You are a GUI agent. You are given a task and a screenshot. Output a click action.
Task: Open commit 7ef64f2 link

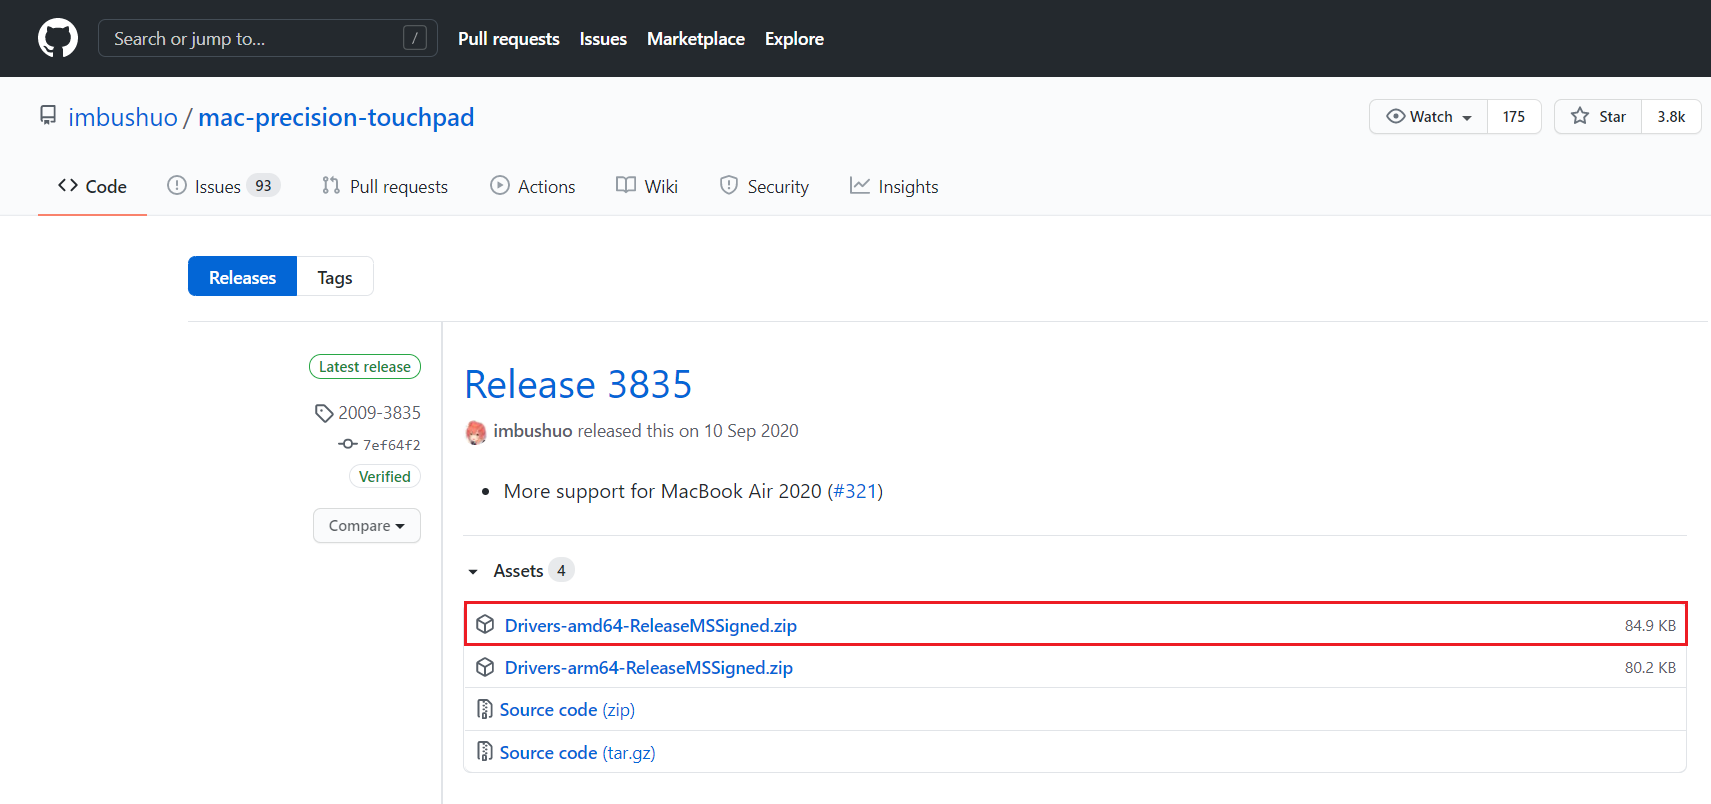click(391, 445)
